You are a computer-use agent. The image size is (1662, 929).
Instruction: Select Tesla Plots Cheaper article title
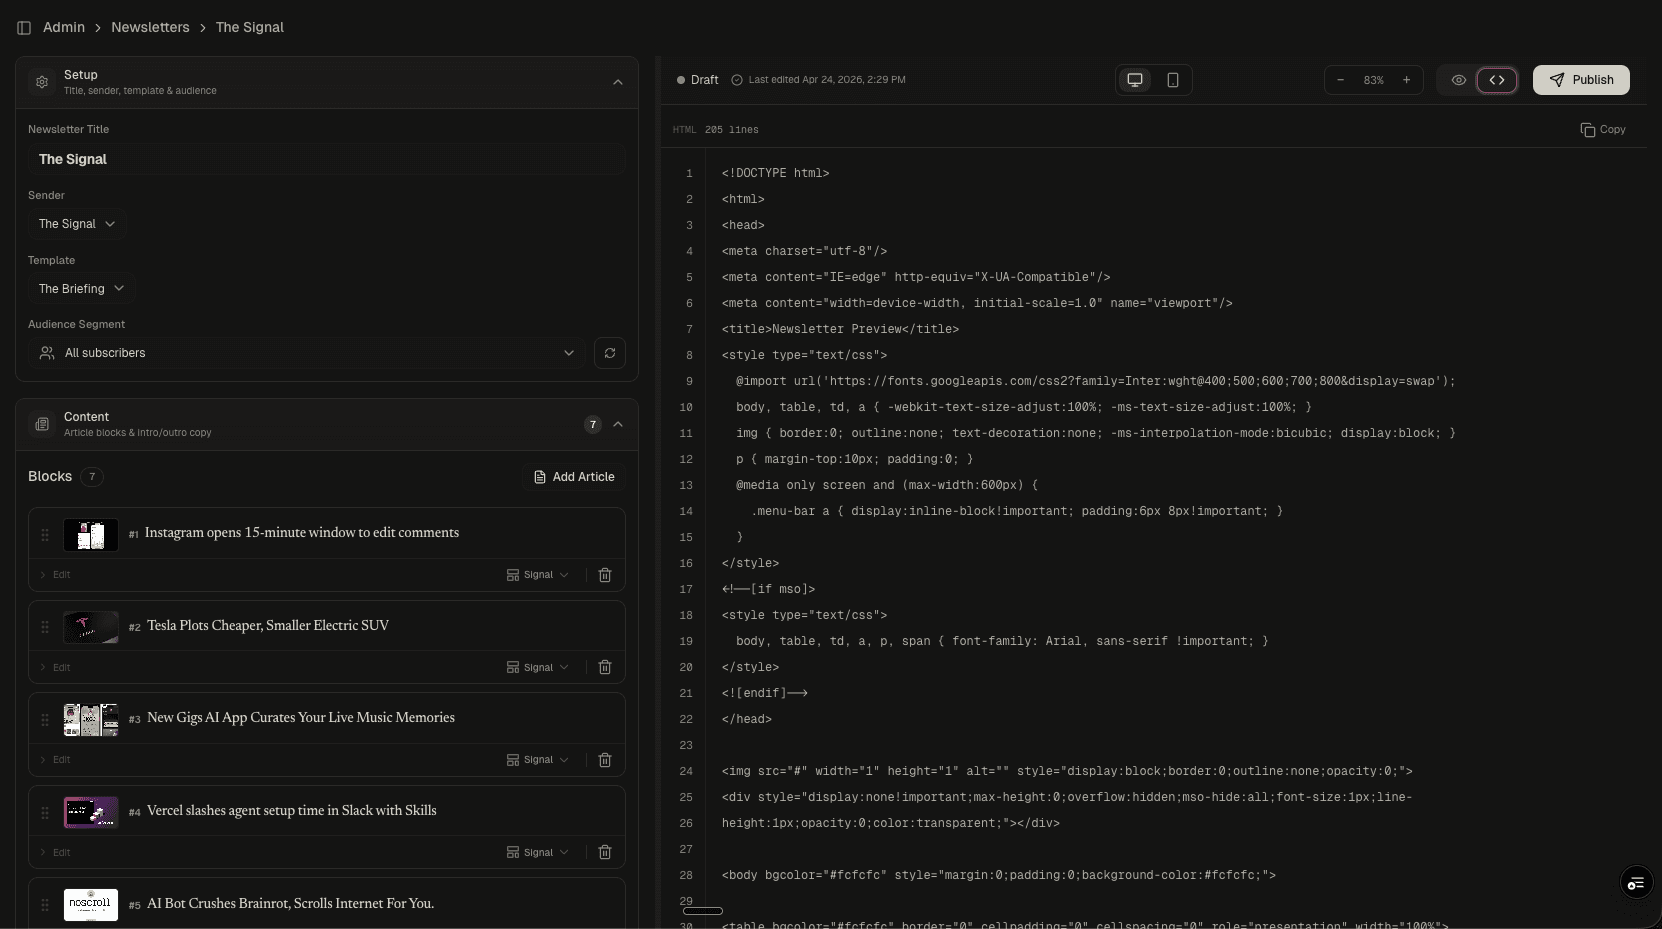pyautogui.click(x=268, y=626)
